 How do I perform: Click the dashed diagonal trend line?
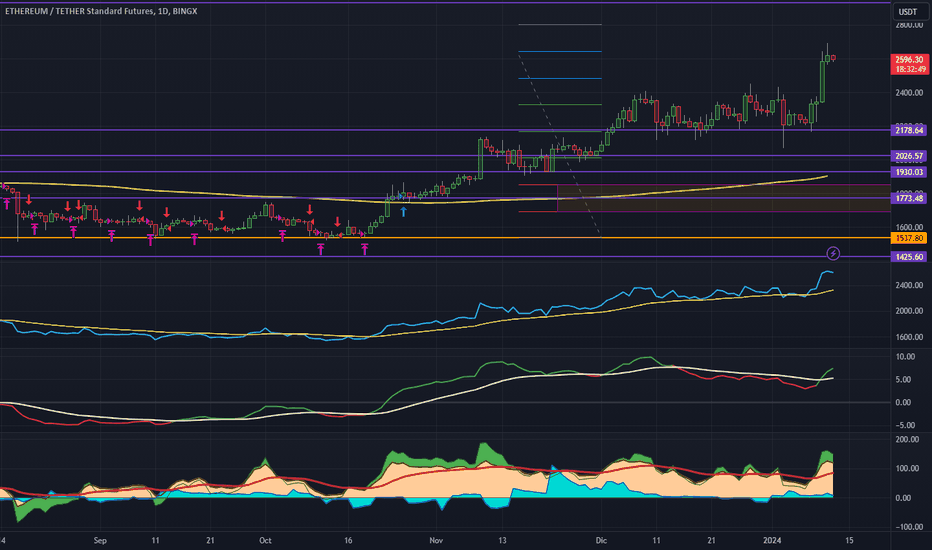(x=559, y=144)
